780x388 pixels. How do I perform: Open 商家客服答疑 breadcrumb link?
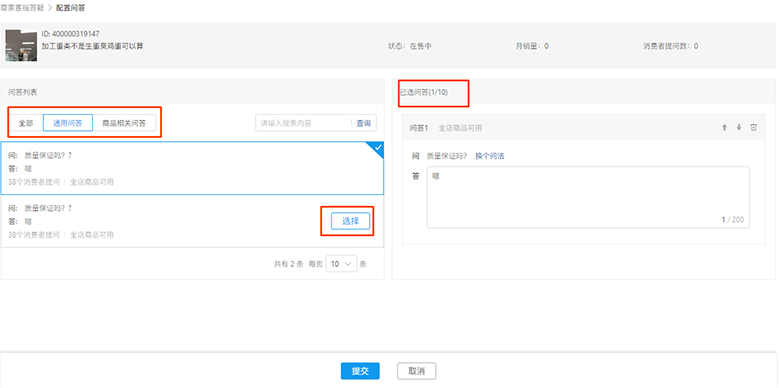[x=22, y=8]
